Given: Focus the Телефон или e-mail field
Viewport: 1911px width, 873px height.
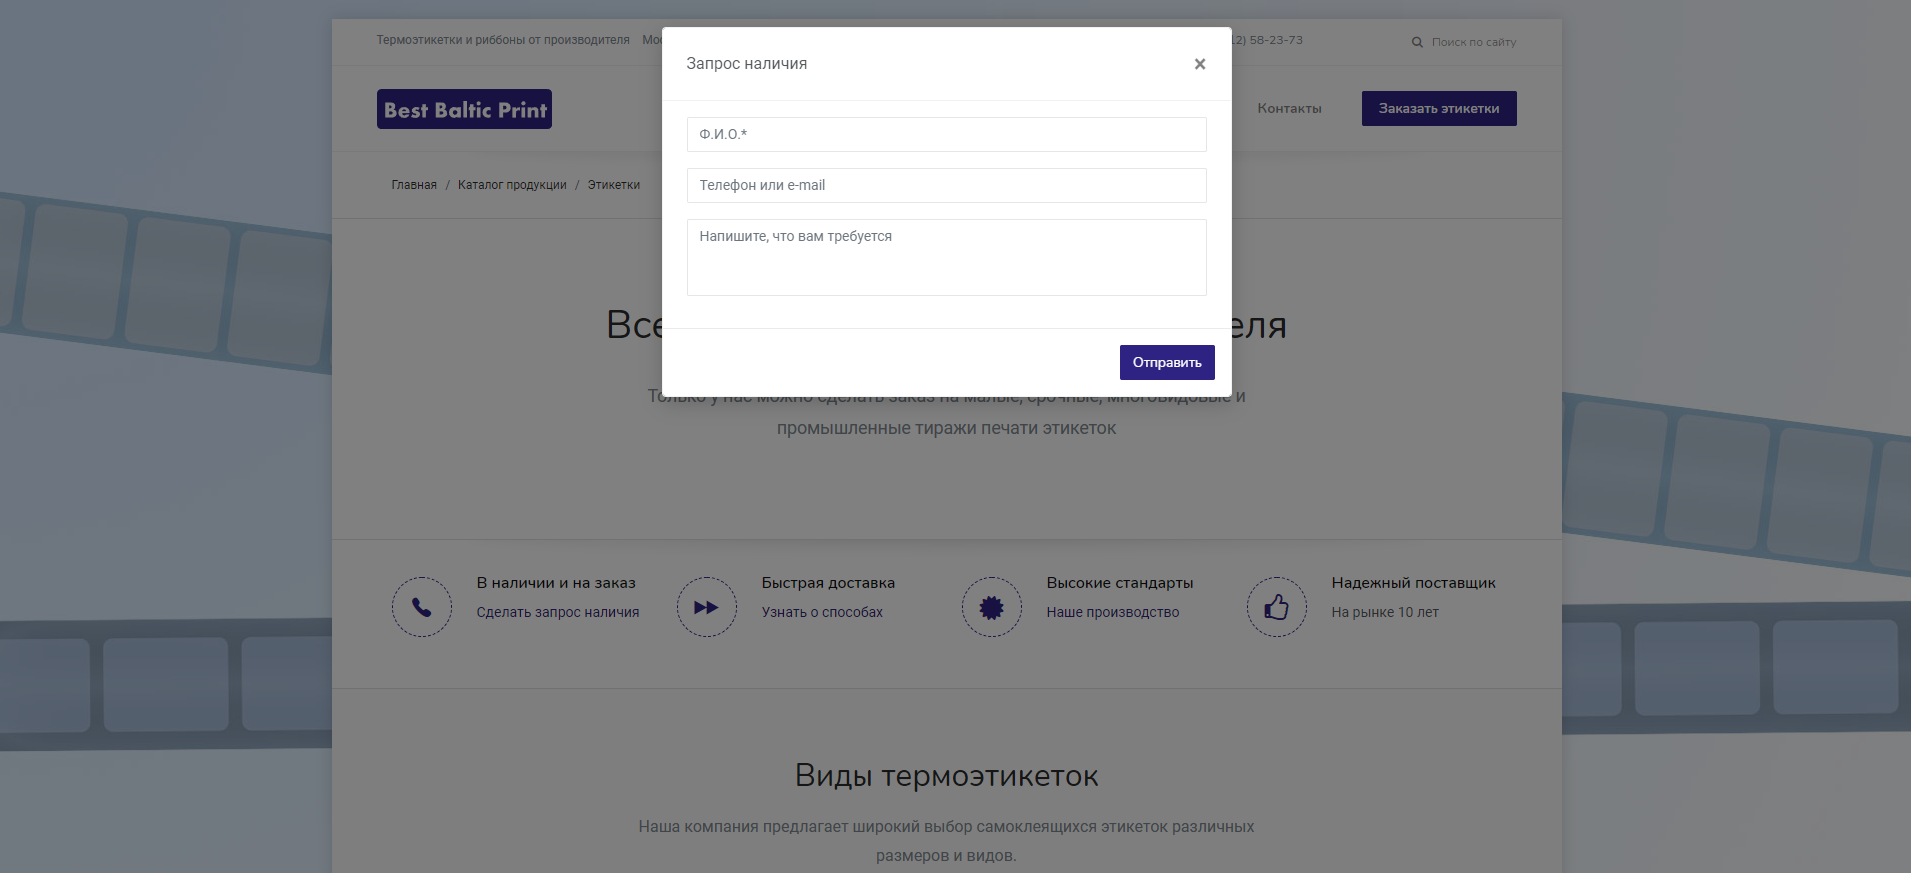Looking at the screenshot, I should [x=946, y=186].
